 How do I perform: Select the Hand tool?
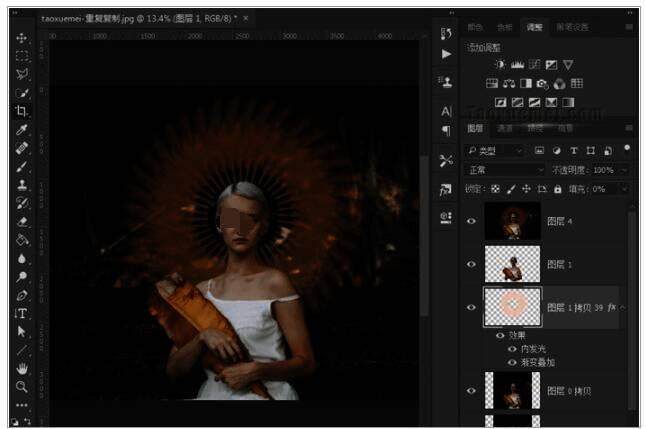point(21,368)
